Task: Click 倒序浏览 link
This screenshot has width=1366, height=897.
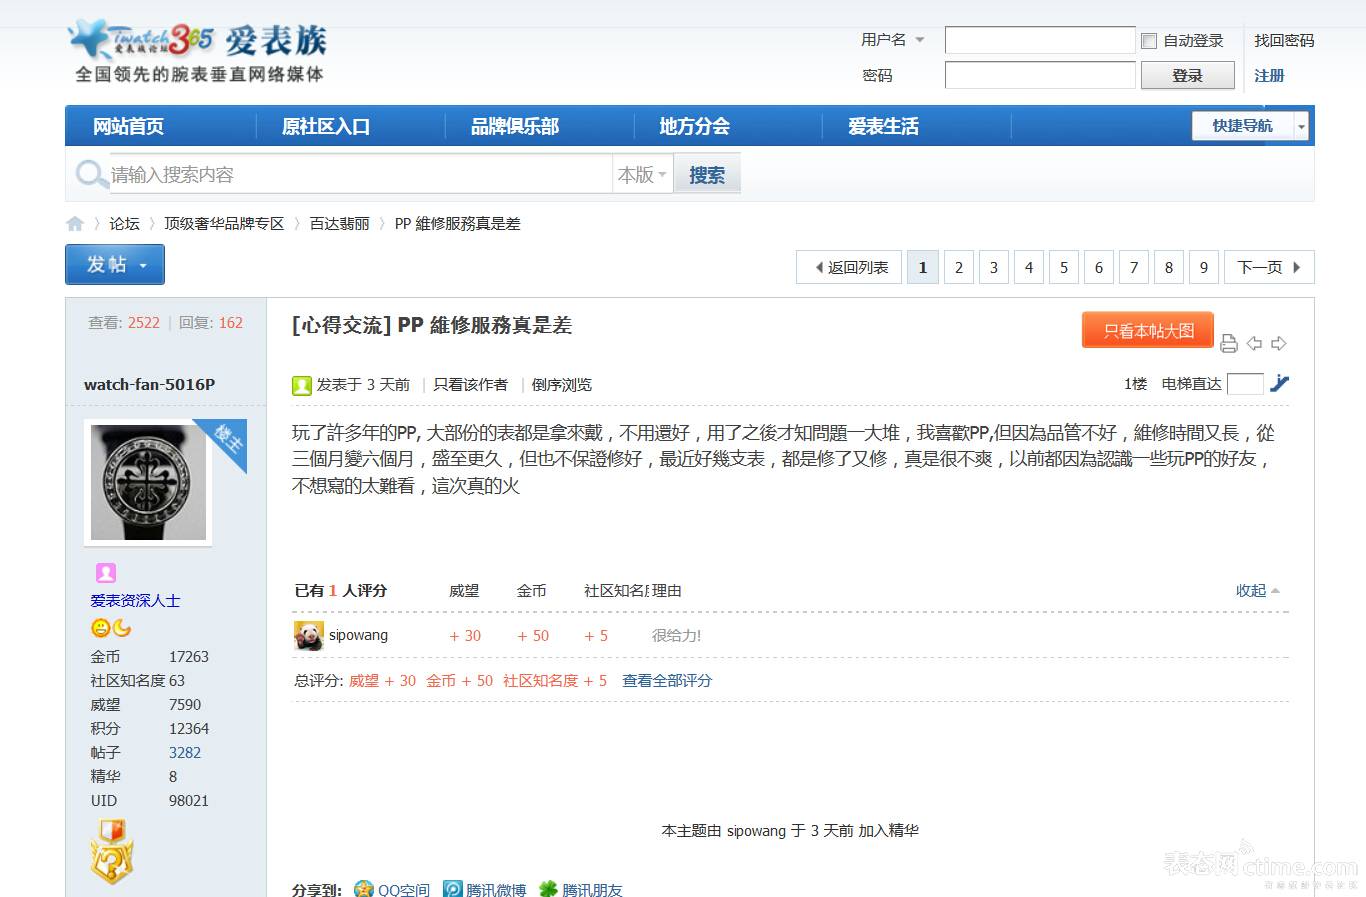Action: coord(562,385)
